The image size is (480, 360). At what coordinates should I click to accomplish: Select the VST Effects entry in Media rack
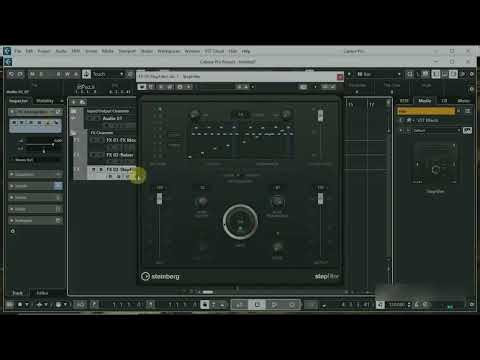click(x=427, y=120)
